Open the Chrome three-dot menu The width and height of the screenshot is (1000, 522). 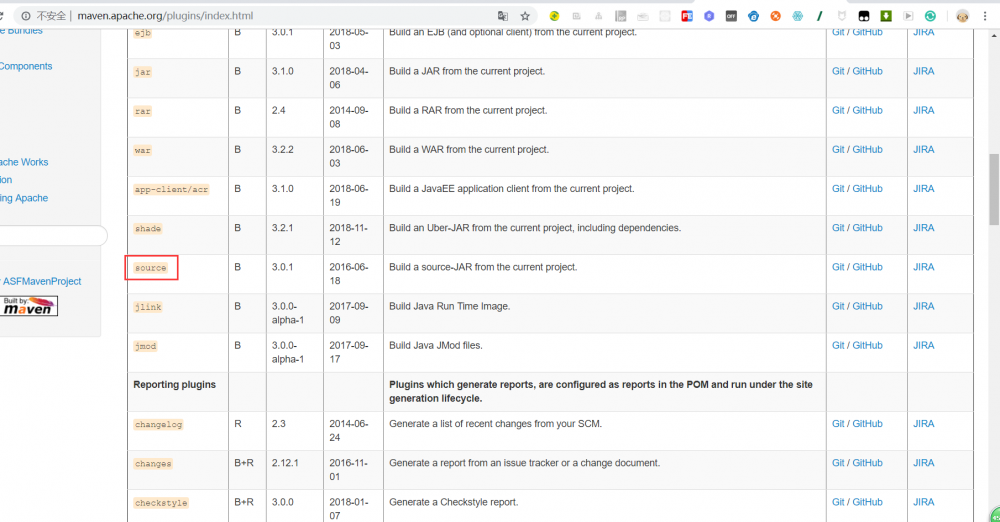pos(985,16)
